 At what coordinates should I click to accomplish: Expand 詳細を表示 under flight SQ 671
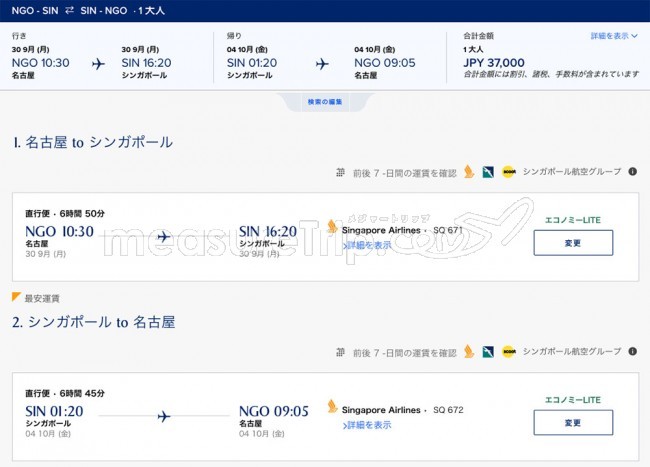(x=367, y=245)
